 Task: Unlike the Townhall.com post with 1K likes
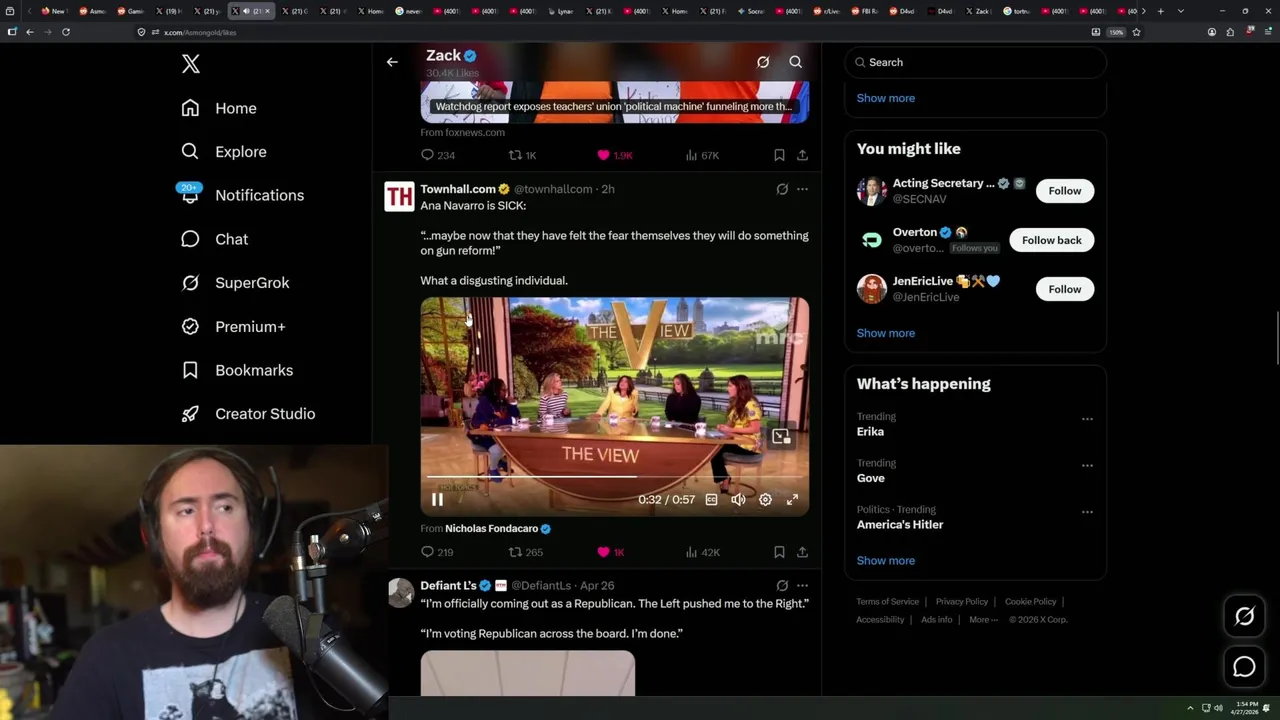[610, 552]
